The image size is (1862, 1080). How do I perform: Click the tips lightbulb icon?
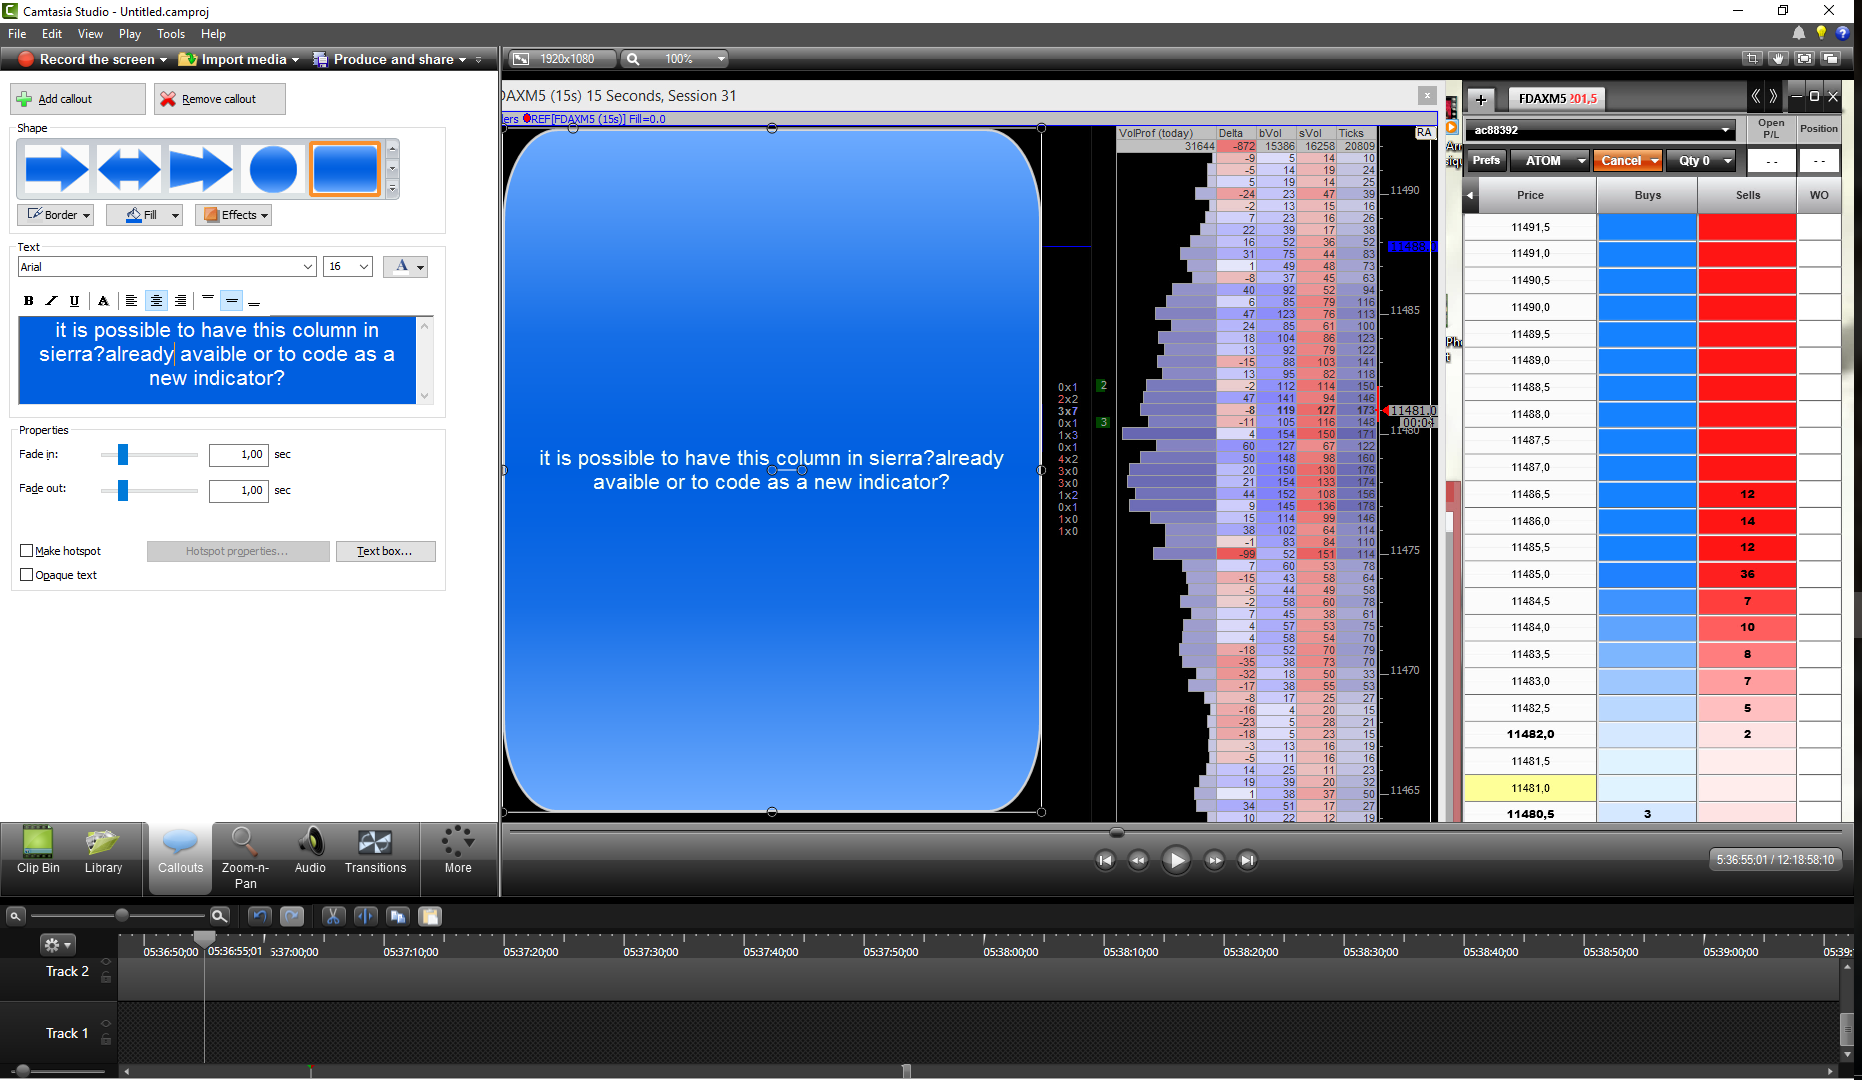click(1821, 33)
